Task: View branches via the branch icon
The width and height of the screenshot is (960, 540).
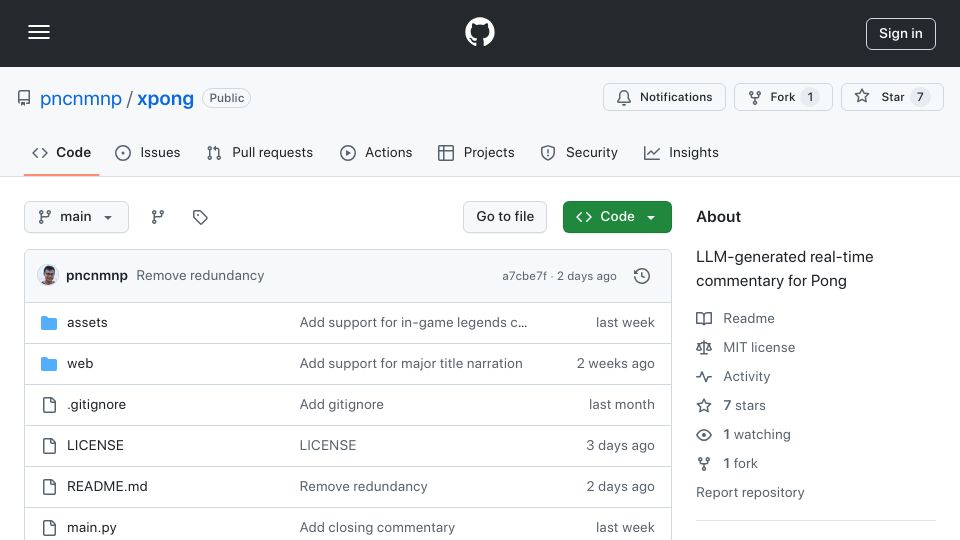Action: [158, 217]
